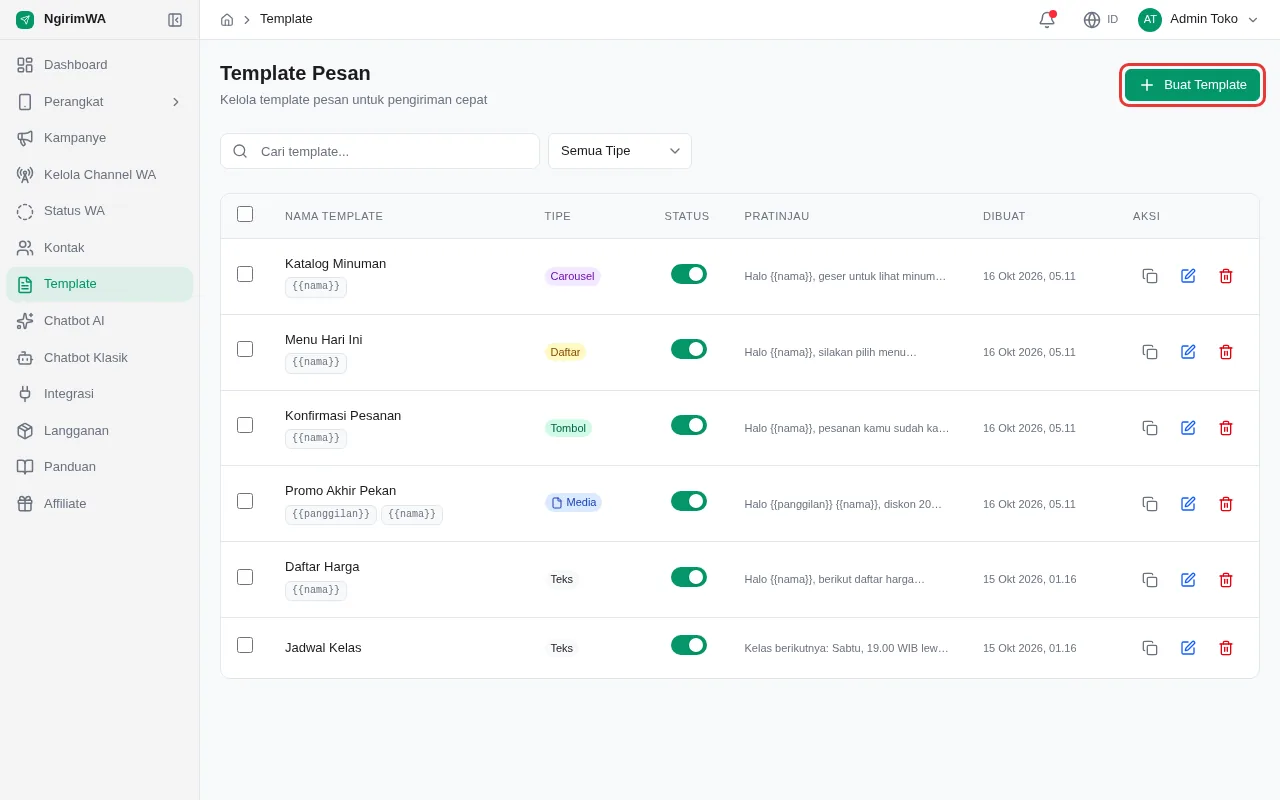1280x800 pixels.
Task: Check the Konfirmasi Pesanan row checkbox
Action: (x=245, y=425)
